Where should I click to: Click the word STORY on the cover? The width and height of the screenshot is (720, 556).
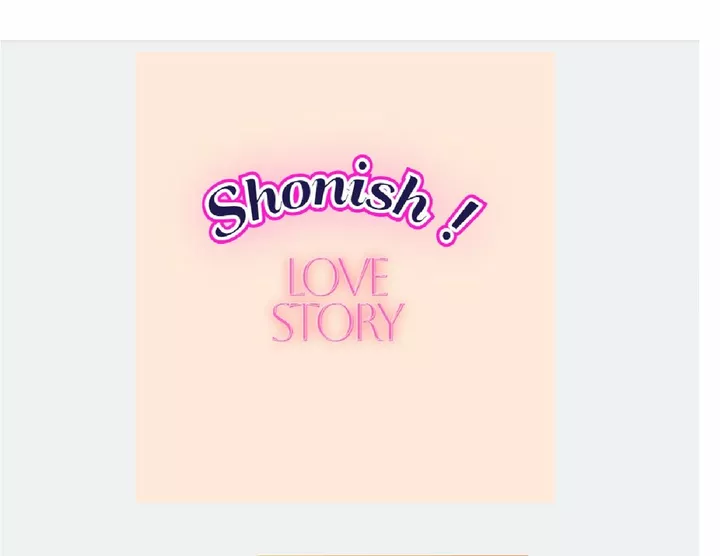(338, 322)
